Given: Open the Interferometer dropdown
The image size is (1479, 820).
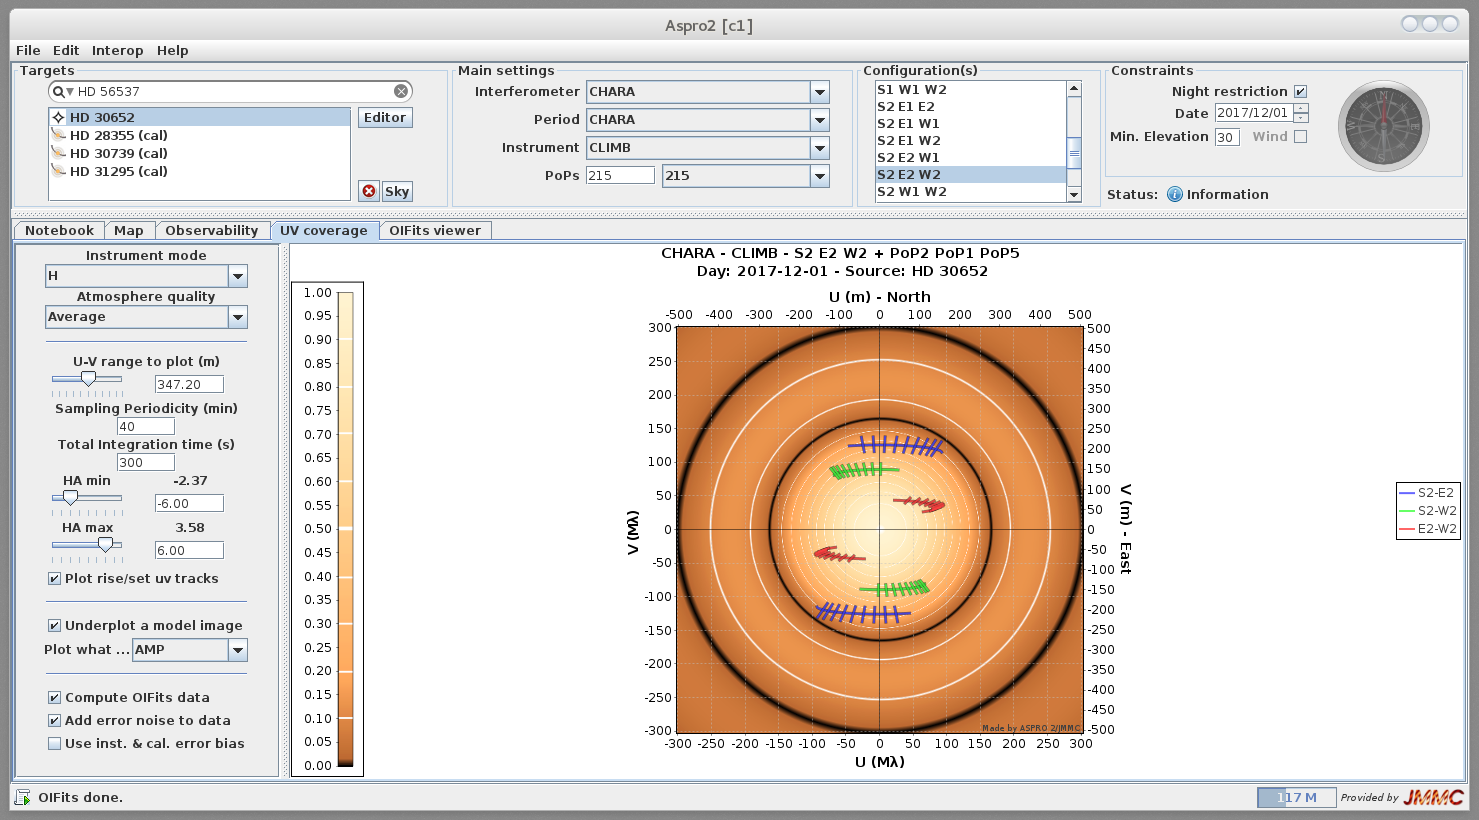Looking at the screenshot, I should [x=819, y=92].
